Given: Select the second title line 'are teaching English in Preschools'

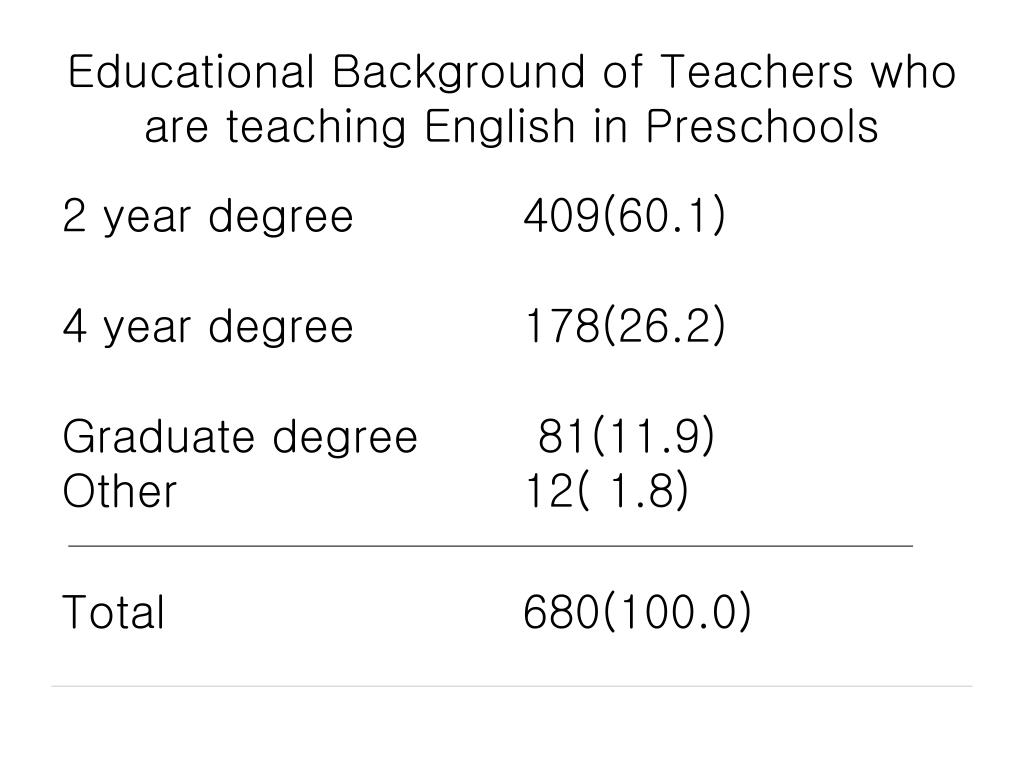Looking at the screenshot, I should 511,126.
